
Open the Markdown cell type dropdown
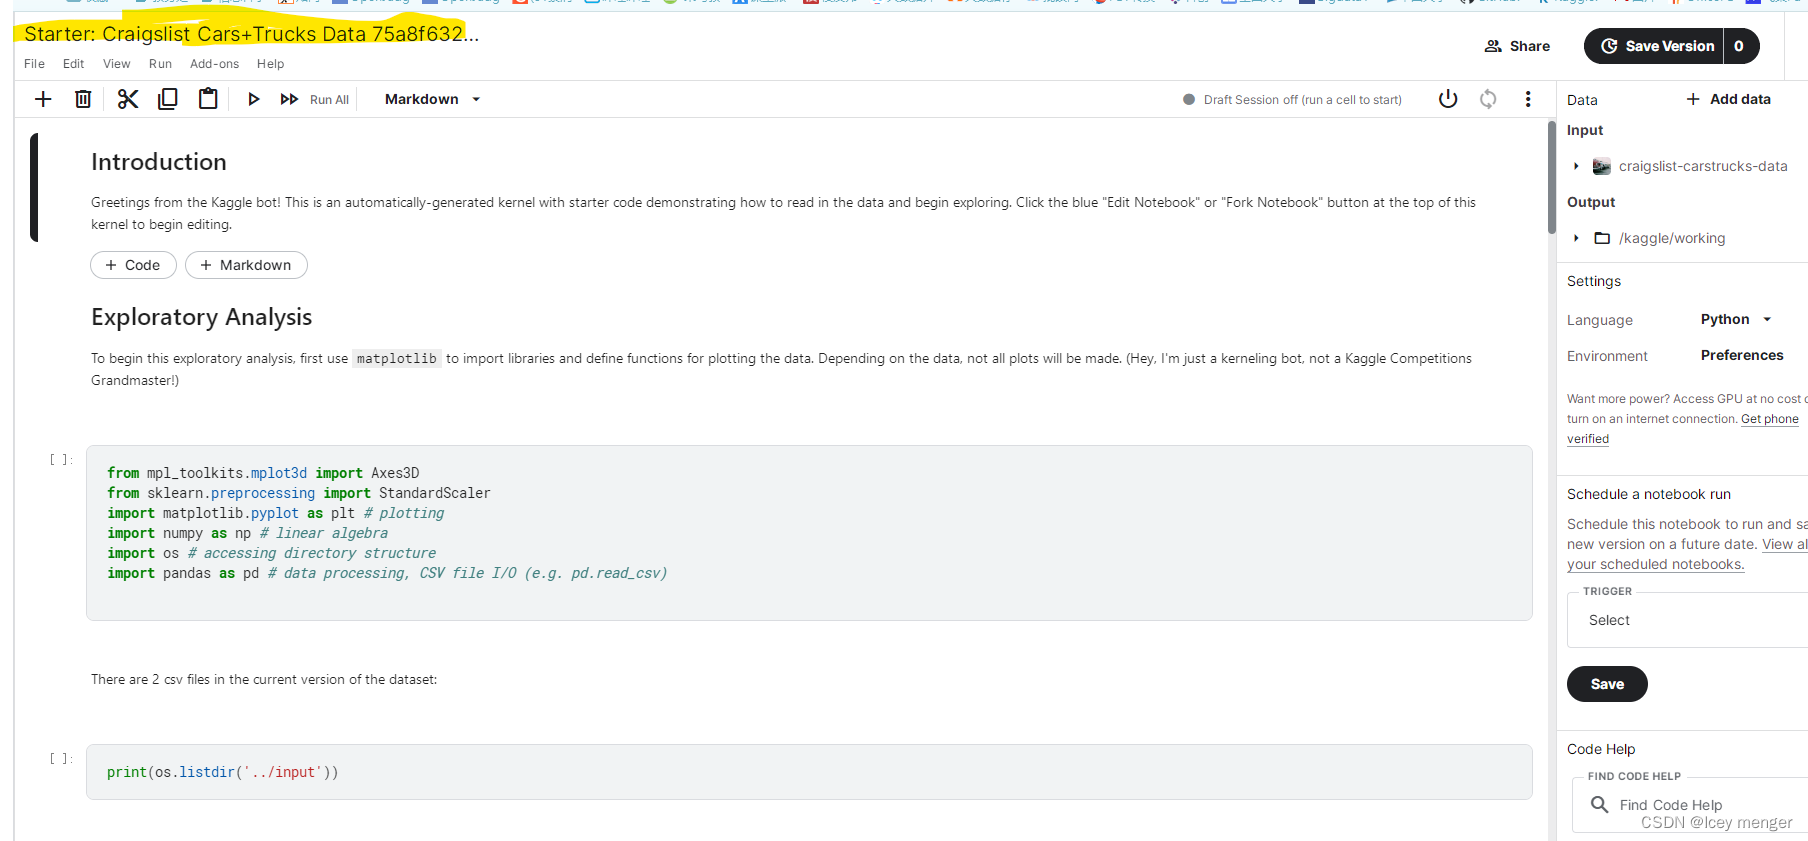[x=432, y=99]
